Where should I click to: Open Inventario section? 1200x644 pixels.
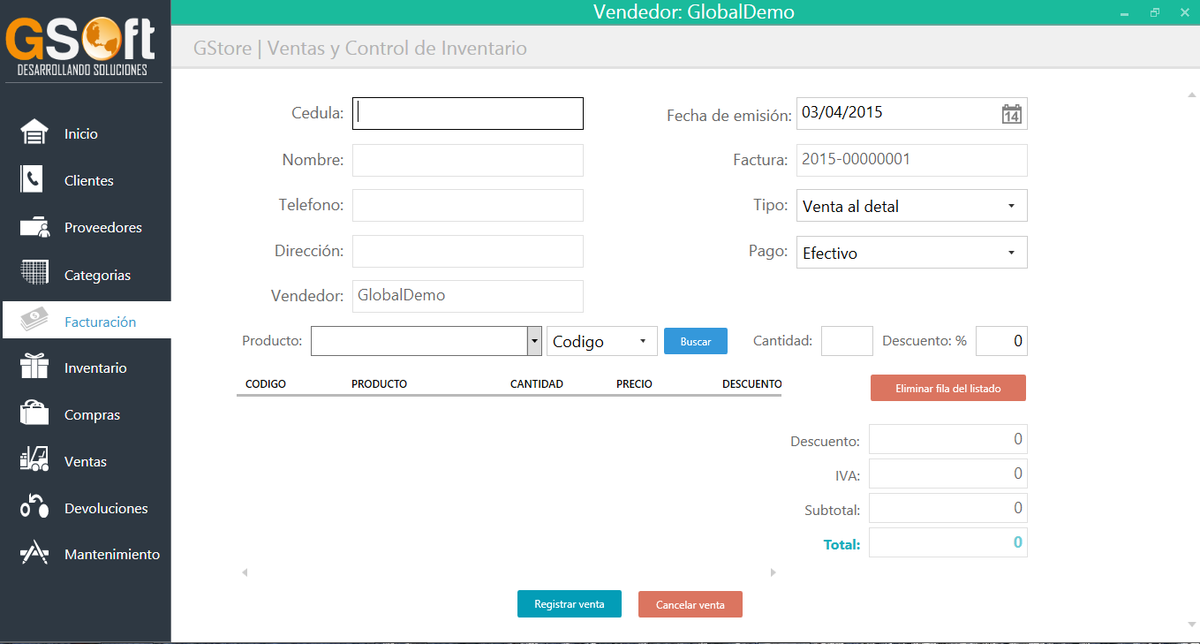click(95, 368)
